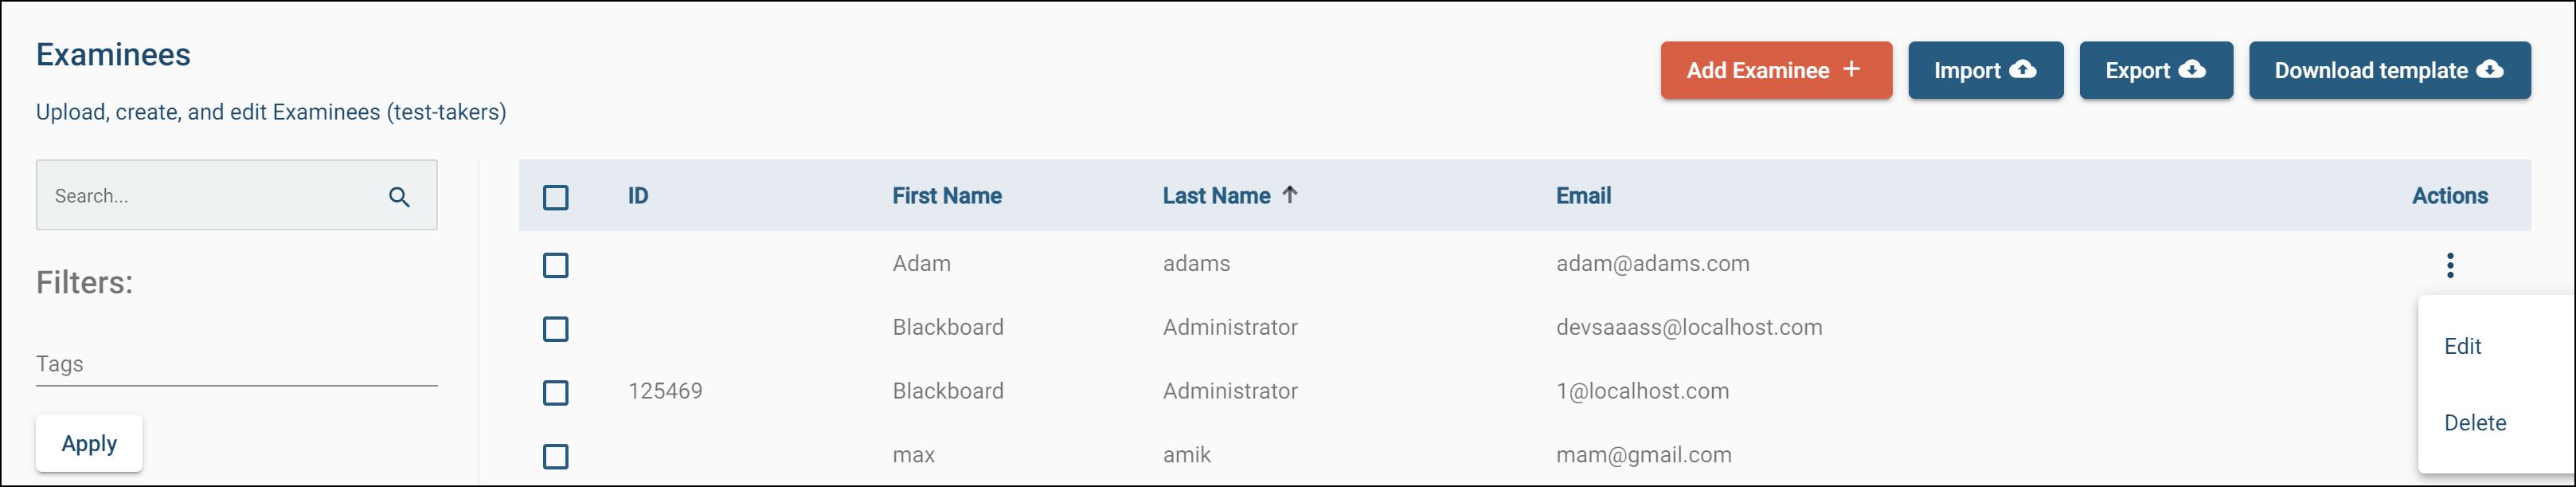Sort the table by First Name
2576x487 pixels.
(946, 196)
